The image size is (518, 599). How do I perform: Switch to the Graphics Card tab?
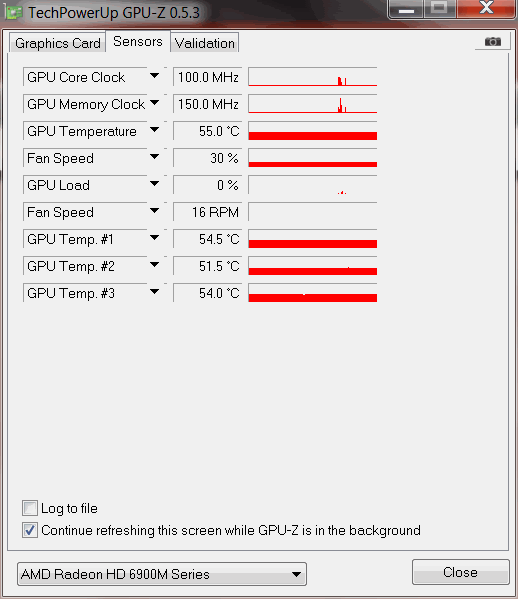click(58, 43)
